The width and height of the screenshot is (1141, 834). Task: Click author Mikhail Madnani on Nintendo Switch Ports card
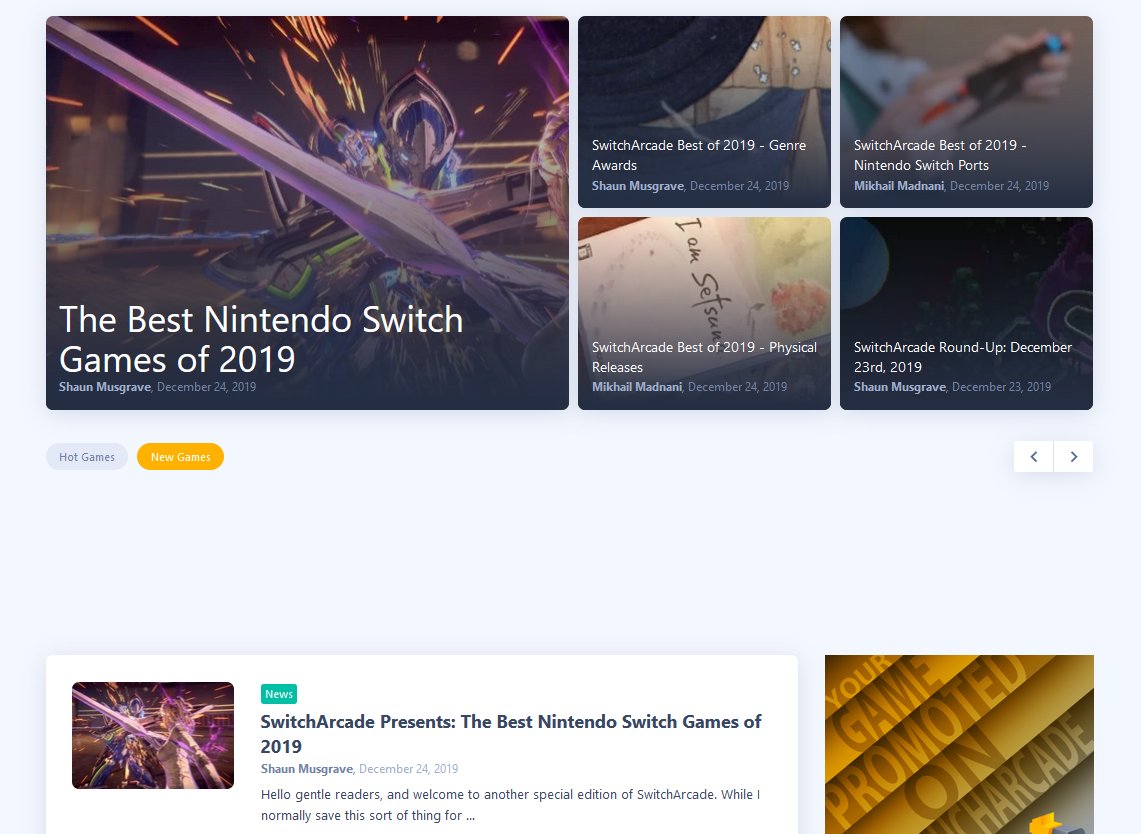(899, 186)
